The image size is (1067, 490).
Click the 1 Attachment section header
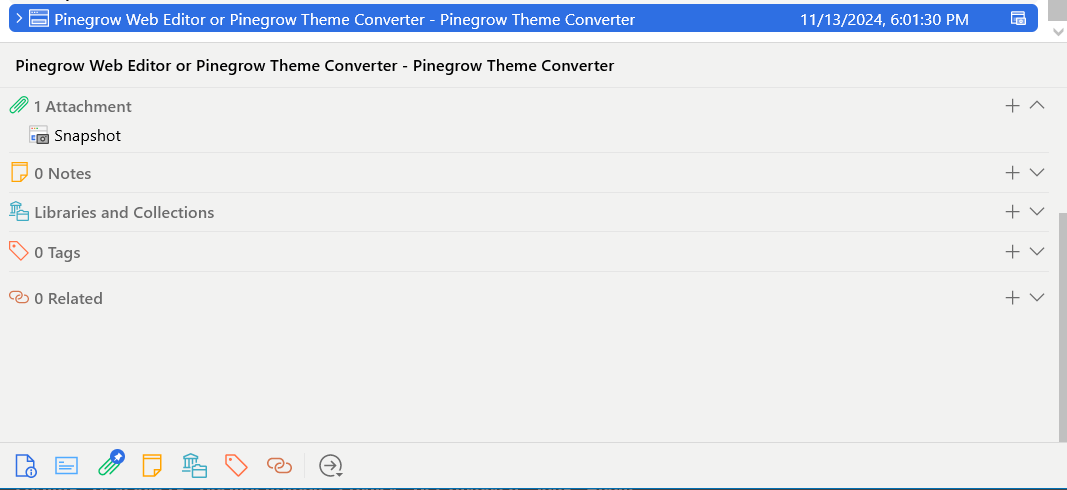83,107
